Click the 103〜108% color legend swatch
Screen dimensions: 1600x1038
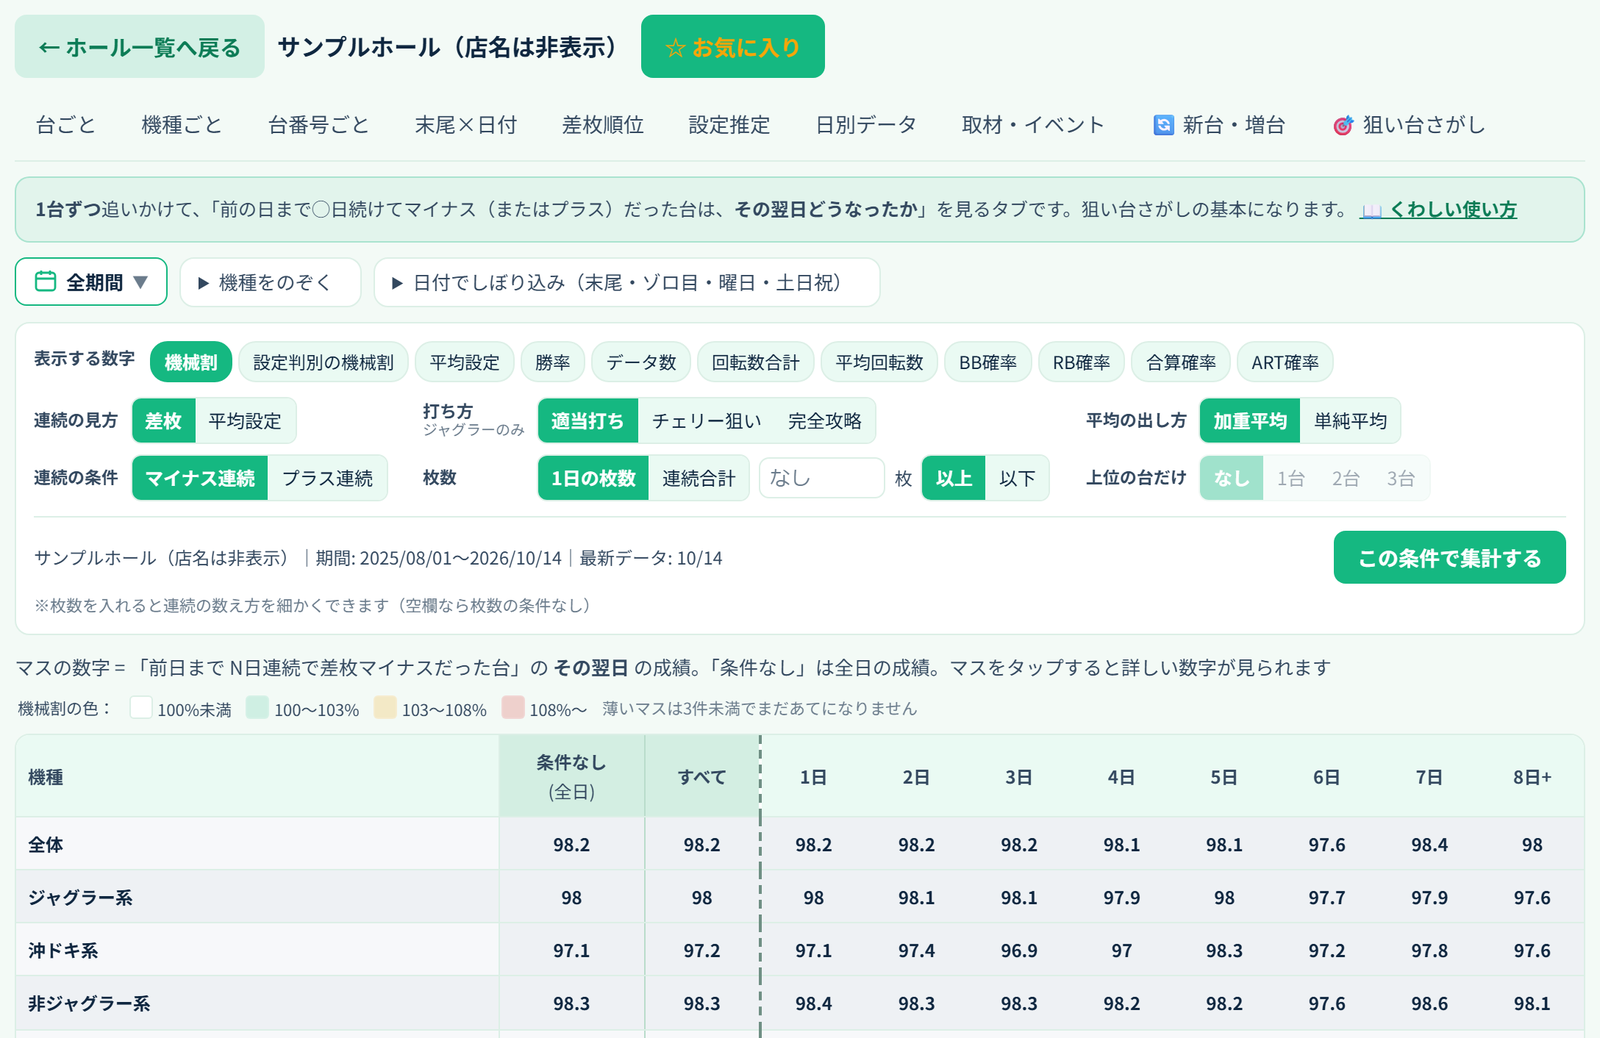pyautogui.click(x=385, y=707)
